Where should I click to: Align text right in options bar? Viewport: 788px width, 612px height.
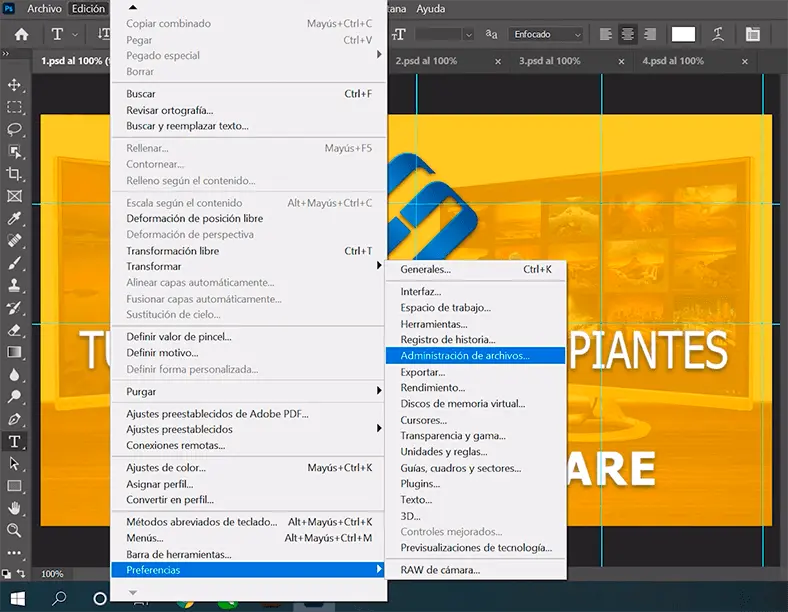[650, 34]
